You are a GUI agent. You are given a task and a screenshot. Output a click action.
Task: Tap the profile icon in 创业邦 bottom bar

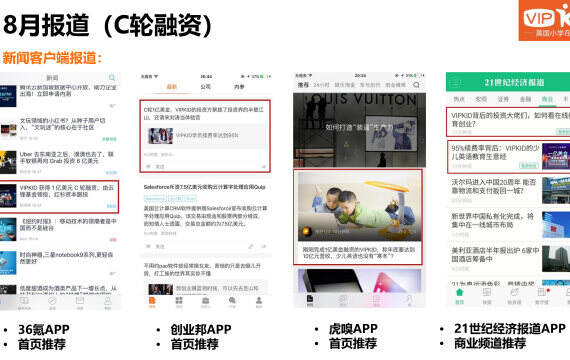tap(259, 301)
